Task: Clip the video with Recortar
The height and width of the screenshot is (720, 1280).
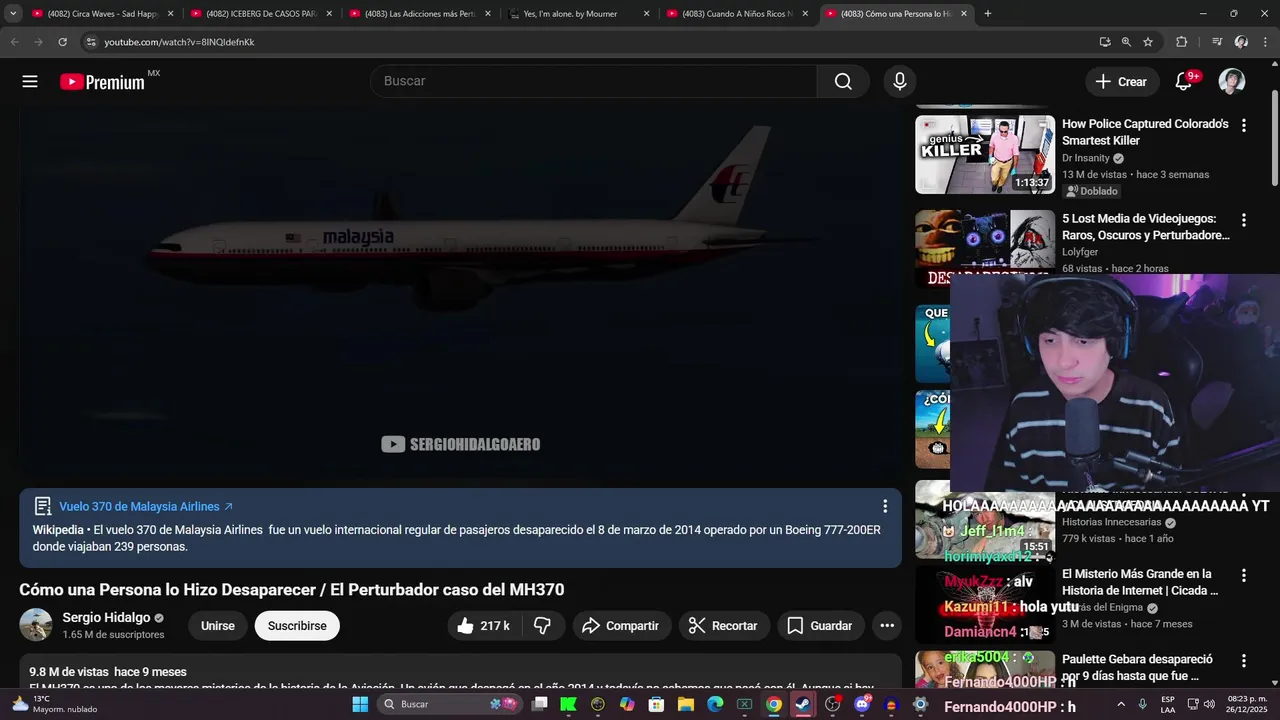Action: [724, 626]
